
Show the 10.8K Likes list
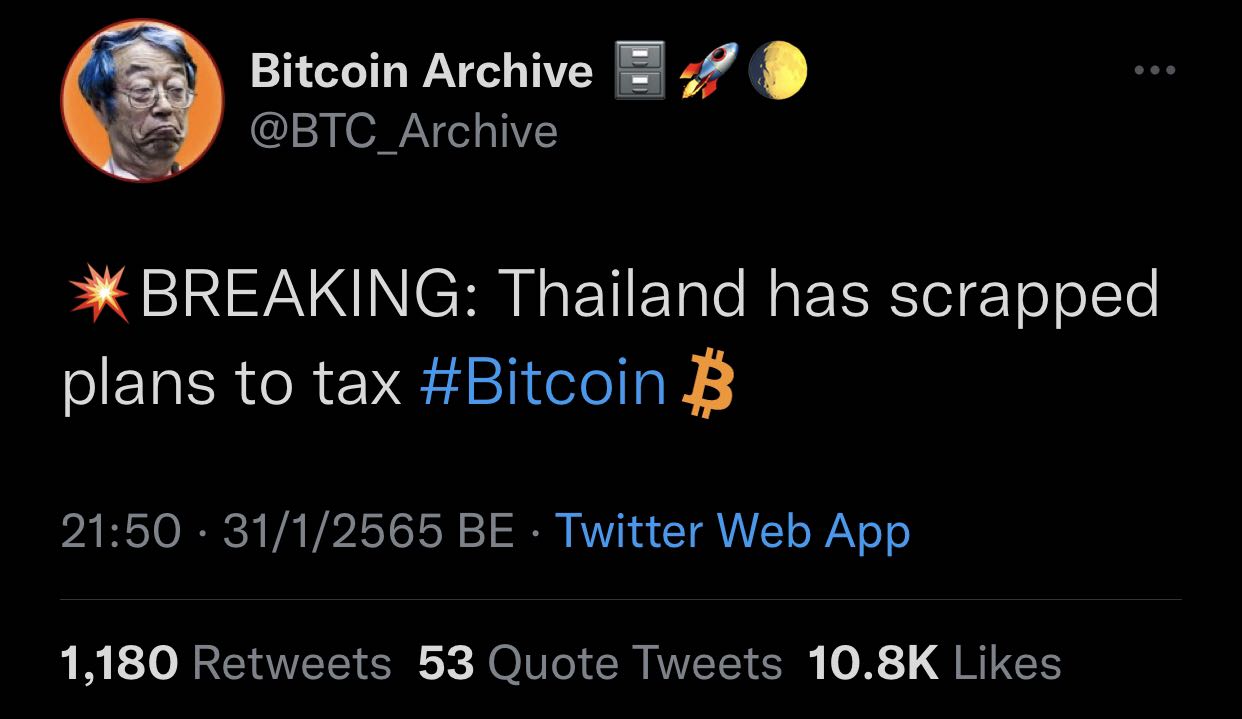click(934, 662)
